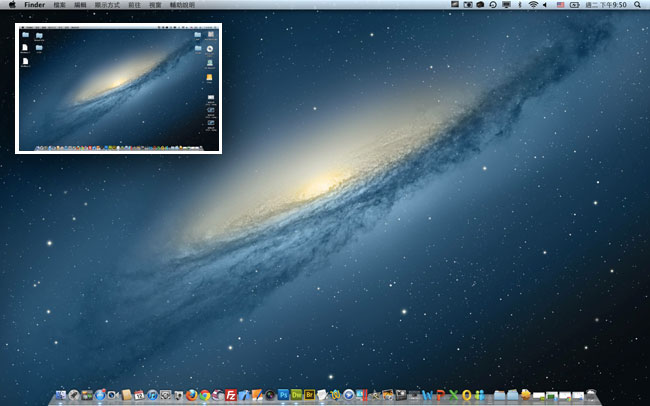Click the volume speaker icon
This screenshot has width=650, height=406.
pyautogui.click(x=545, y=5)
